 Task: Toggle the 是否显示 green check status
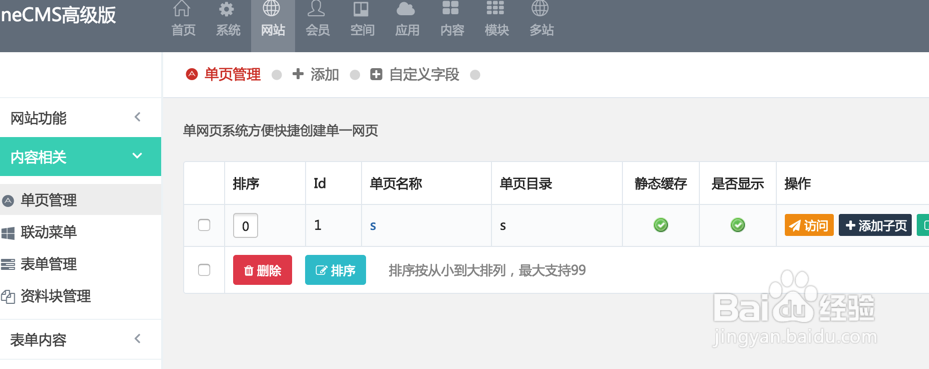738,225
